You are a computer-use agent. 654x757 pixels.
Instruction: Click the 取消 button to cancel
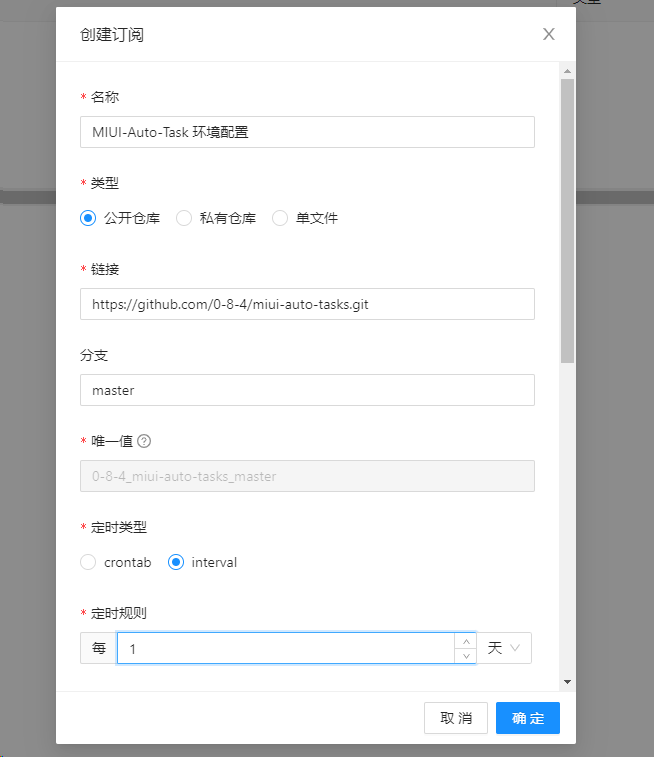point(456,718)
